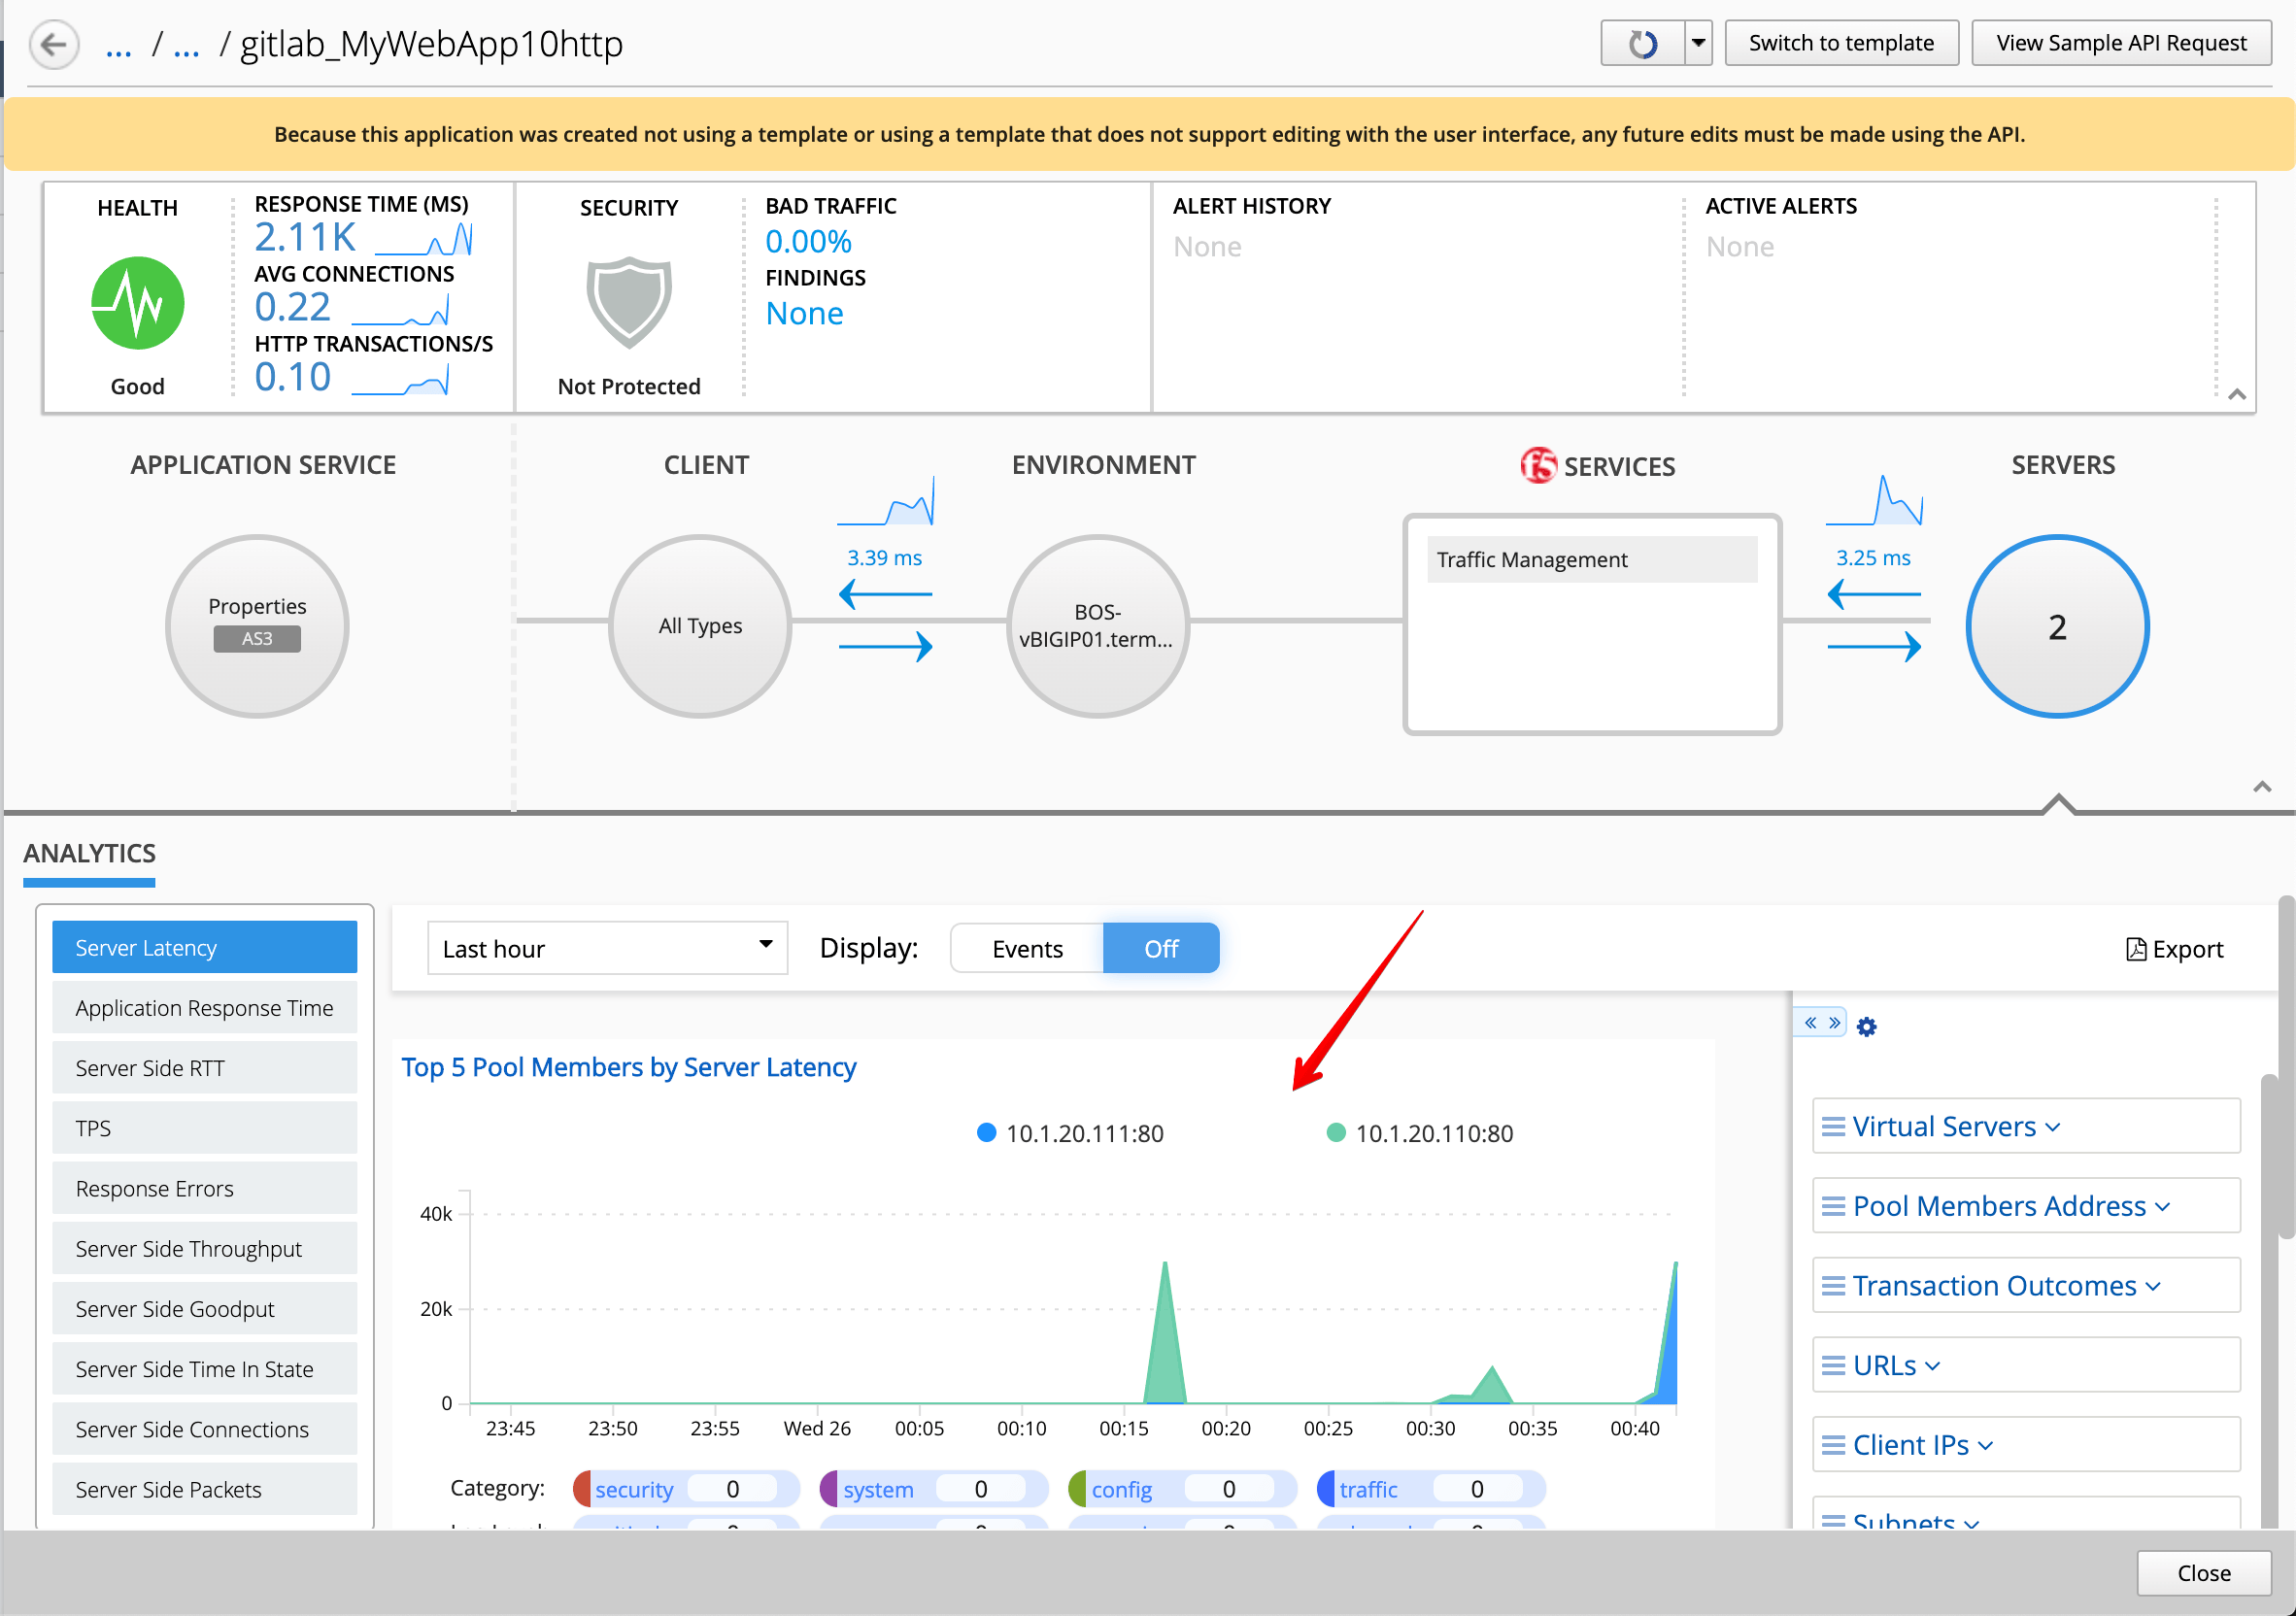Click the security shield icon
This screenshot has width=2296, height=1616.
point(629,302)
